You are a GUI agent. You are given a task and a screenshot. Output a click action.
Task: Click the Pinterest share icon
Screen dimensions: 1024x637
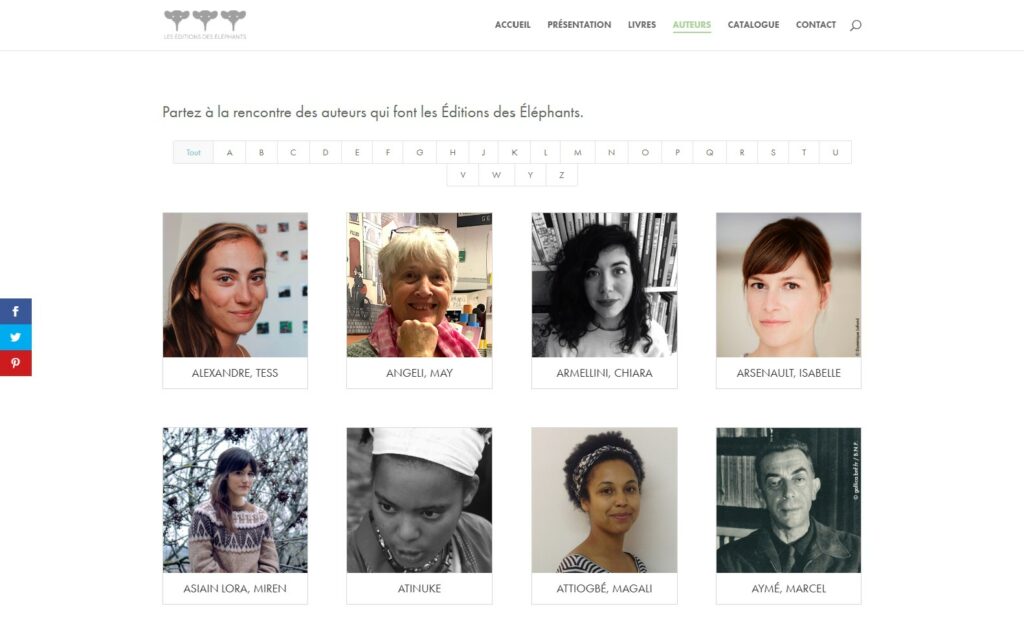(16, 363)
